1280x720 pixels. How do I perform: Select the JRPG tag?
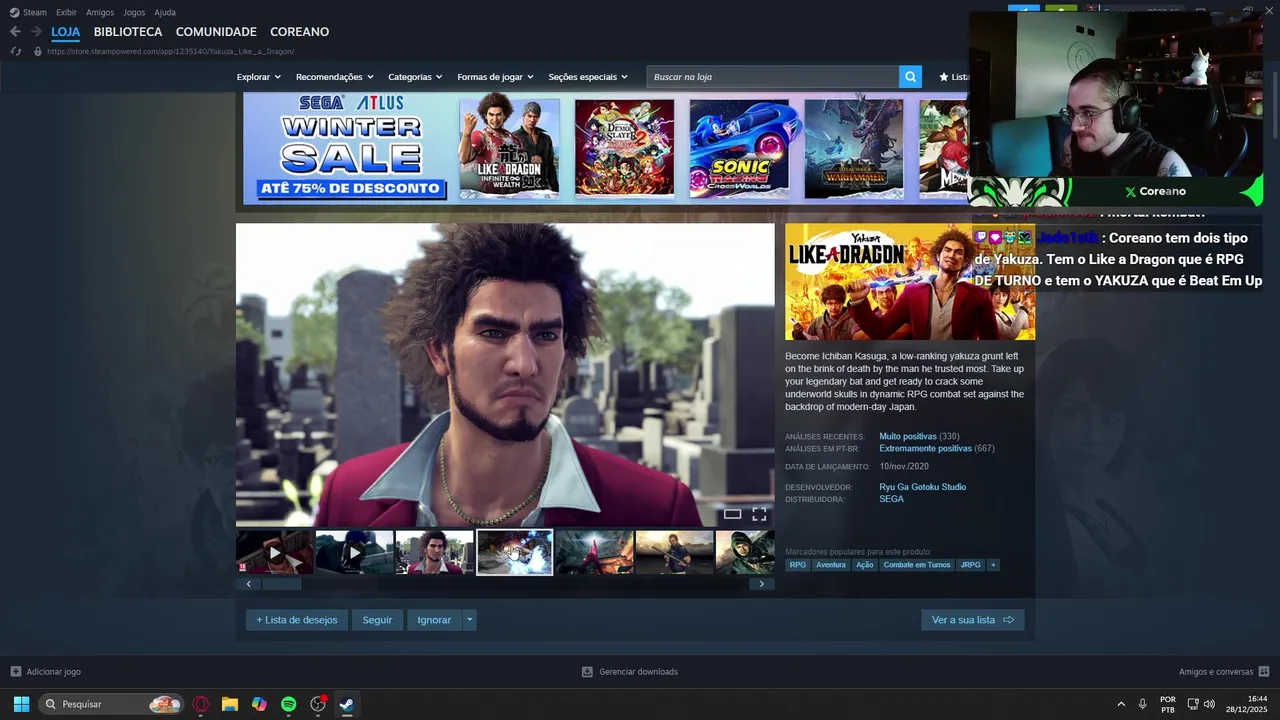point(971,565)
